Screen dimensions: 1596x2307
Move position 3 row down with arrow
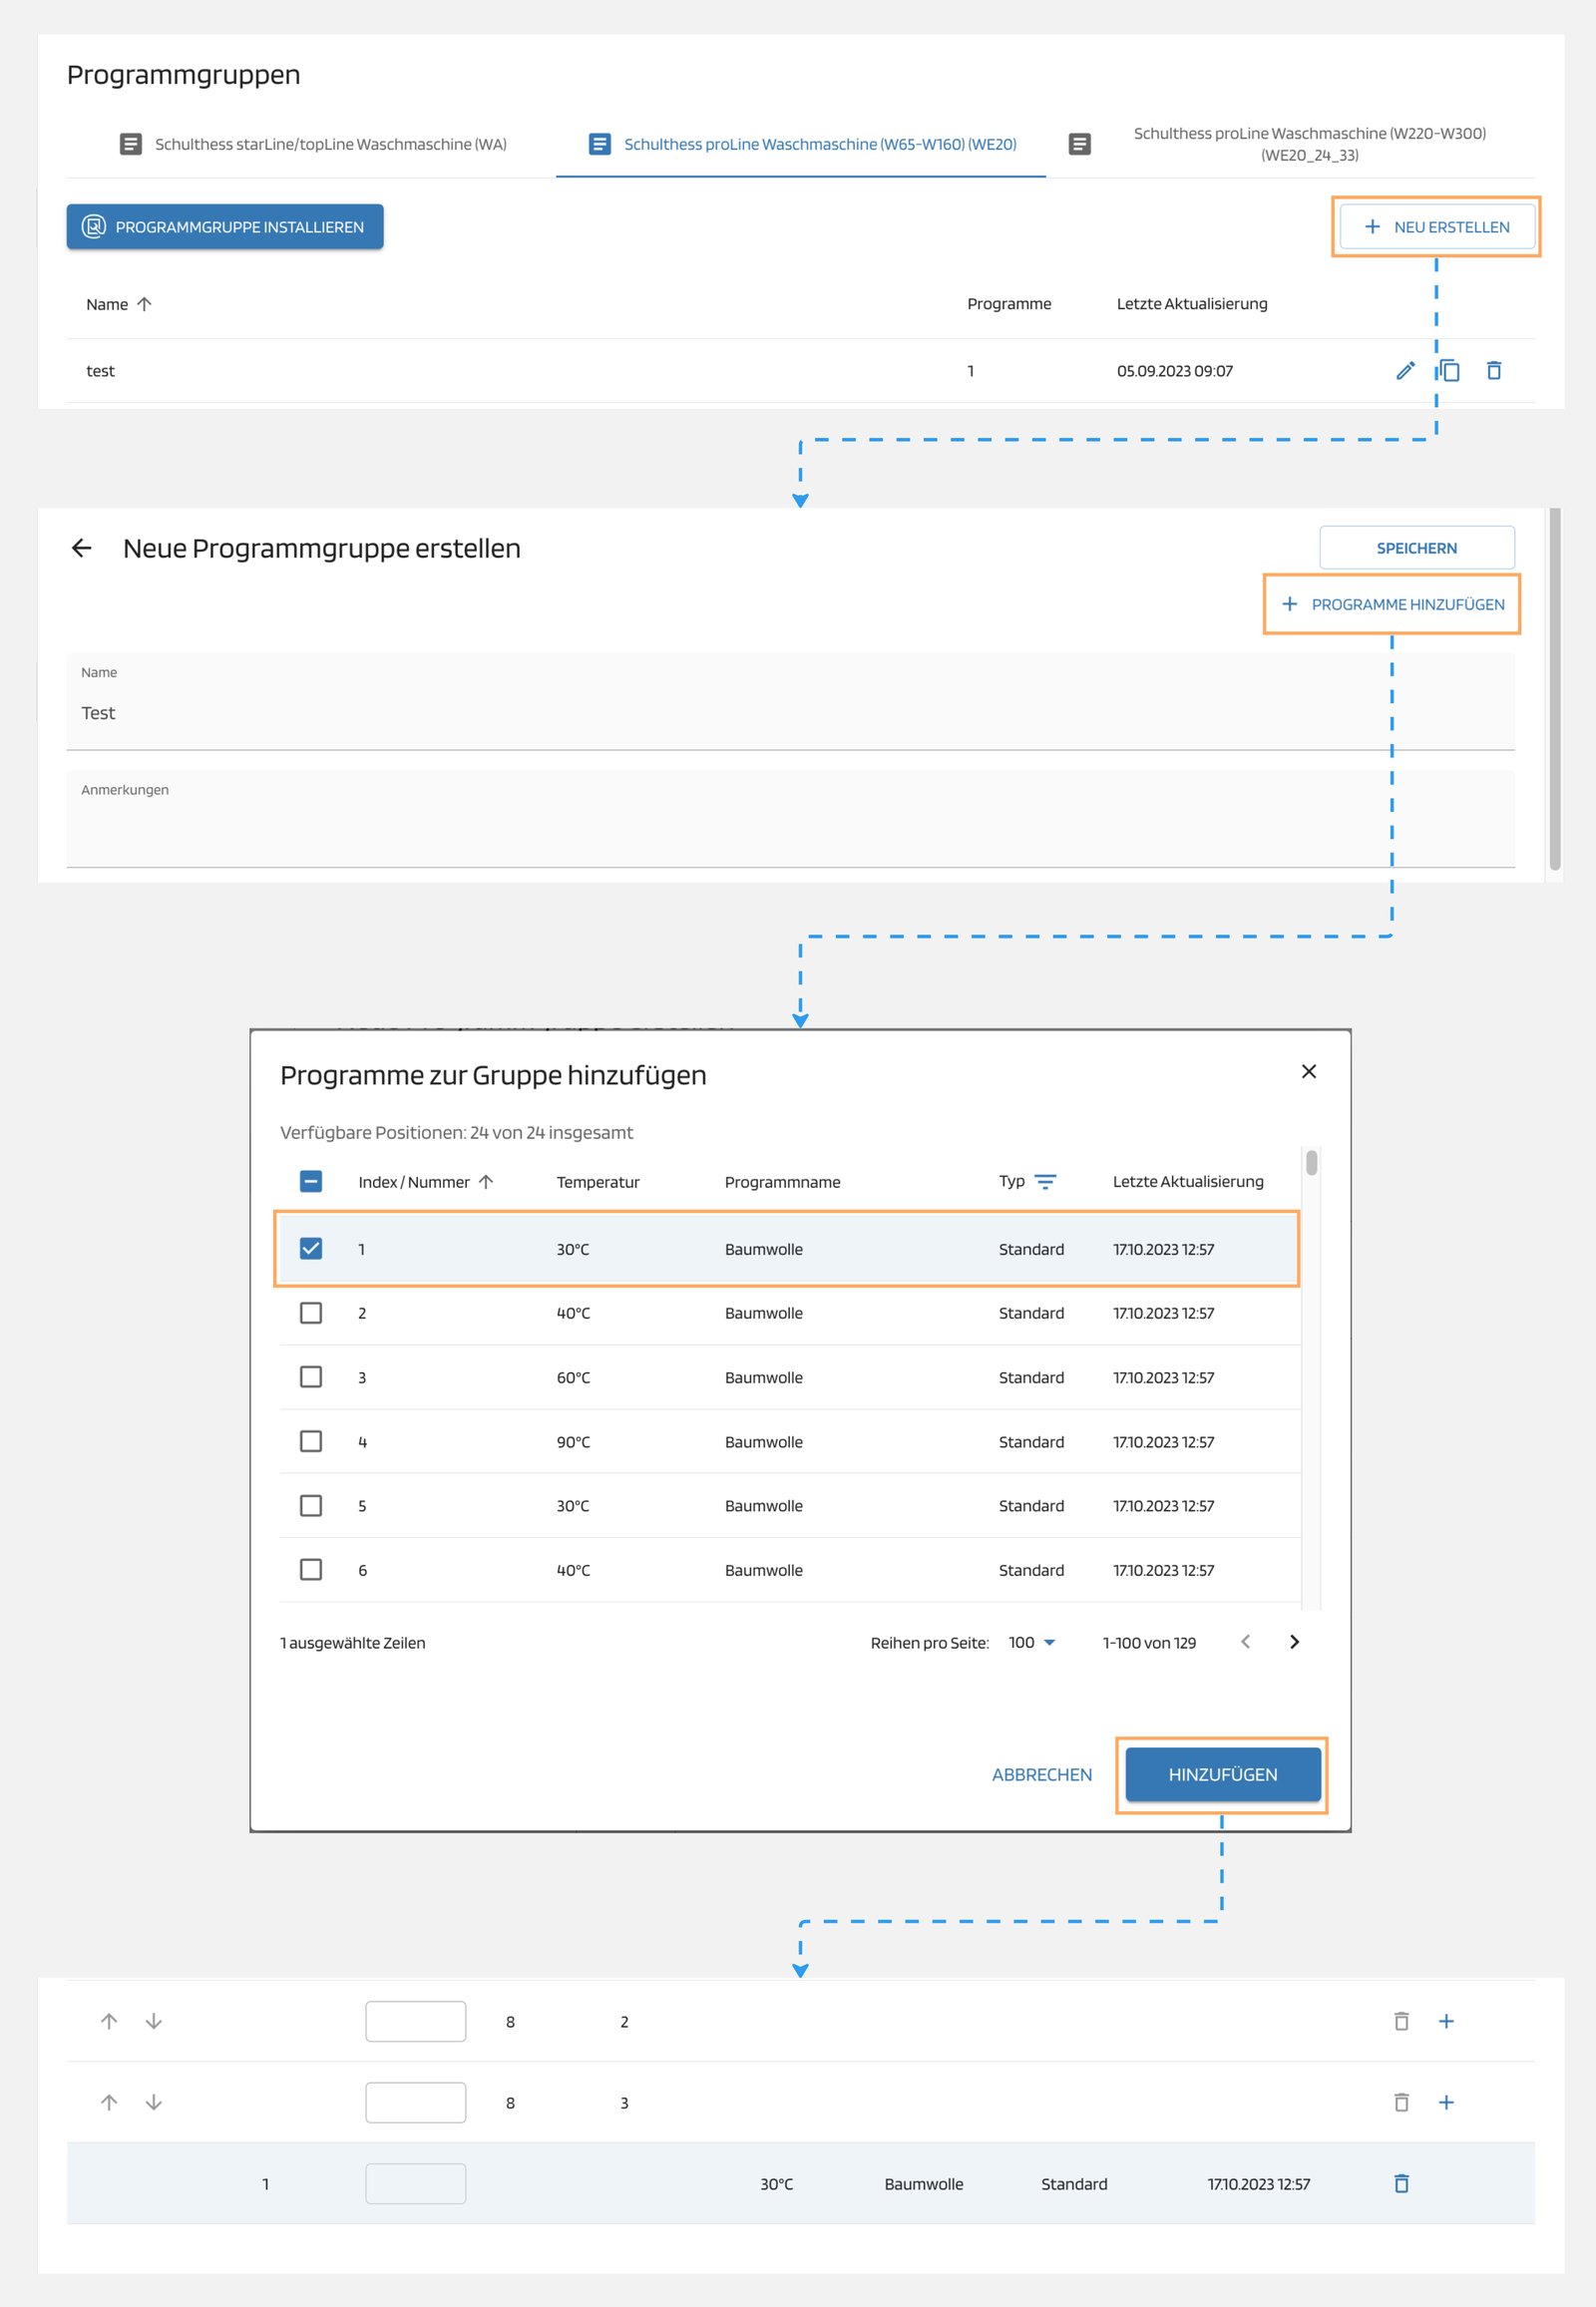click(x=154, y=2102)
